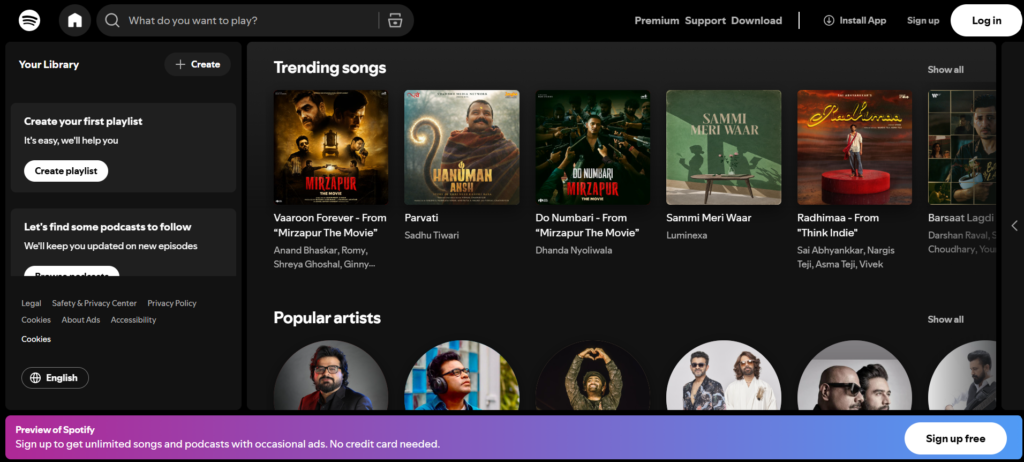Open the Support page
Image resolution: width=1024 pixels, height=462 pixels.
pos(705,20)
